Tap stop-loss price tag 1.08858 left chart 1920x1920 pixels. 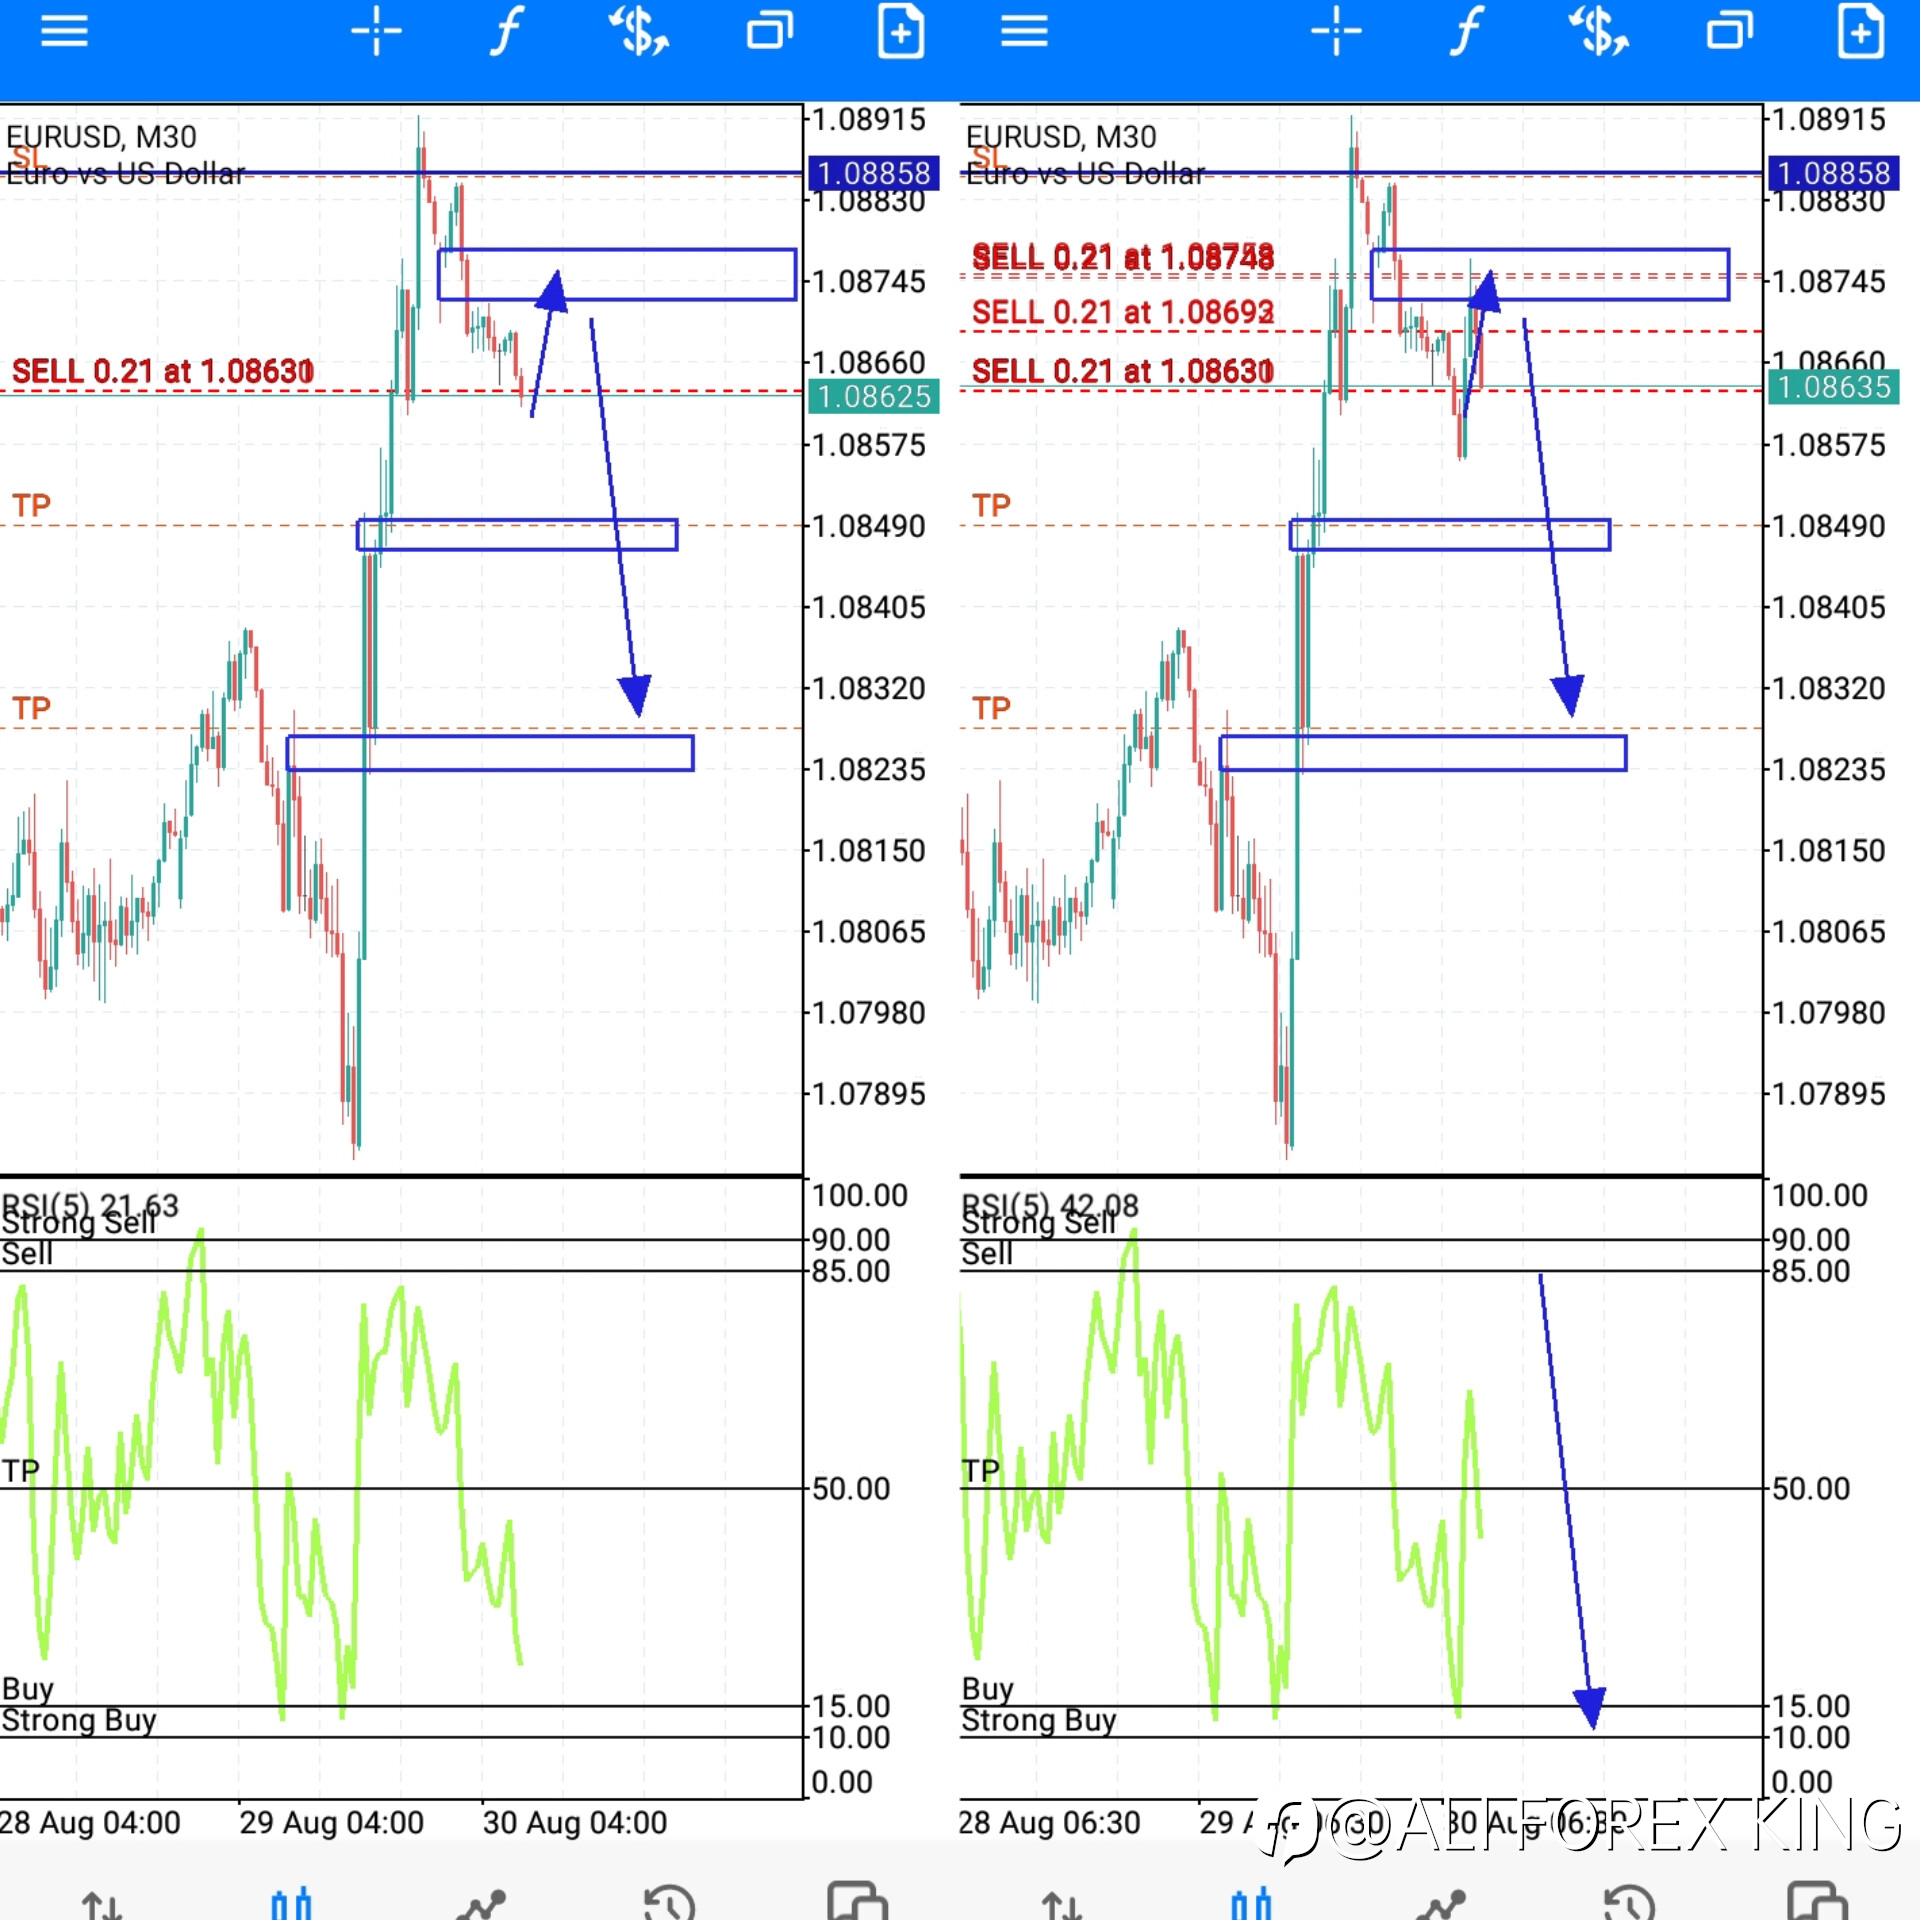[x=874, y=173]
